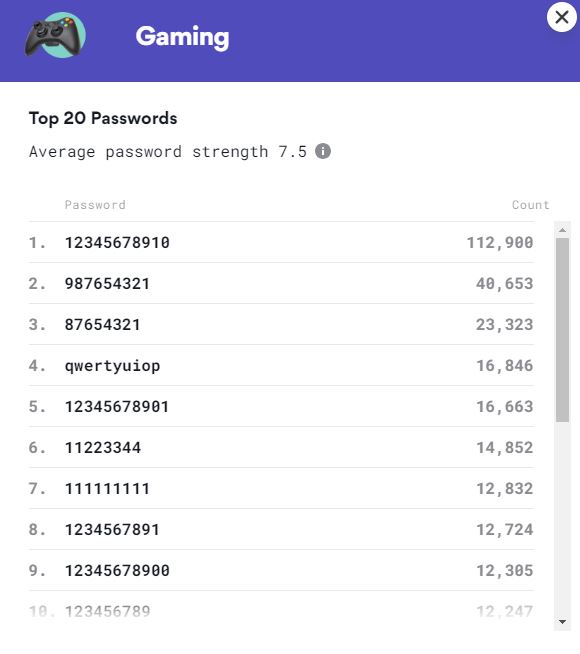580x654 pixels.
Task: Click the scrollbar up arrow
Action: click(x=562, y=230)
